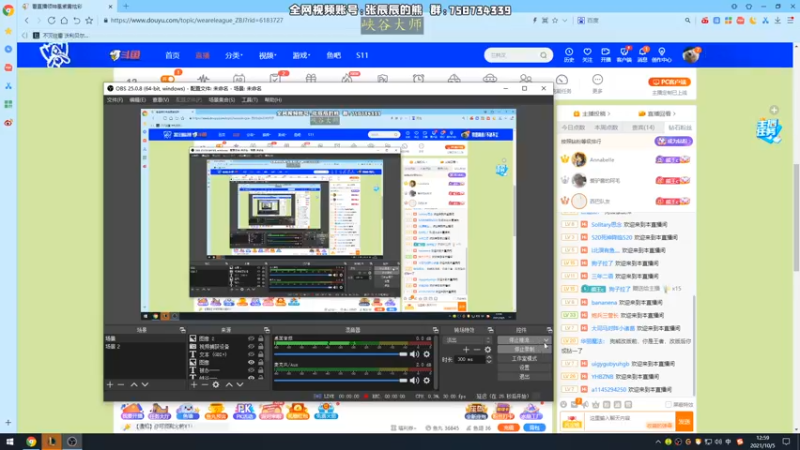This screenshot has width=800, height=450.
Task: Open OBS settings button in controls
Action: point(524,367)
